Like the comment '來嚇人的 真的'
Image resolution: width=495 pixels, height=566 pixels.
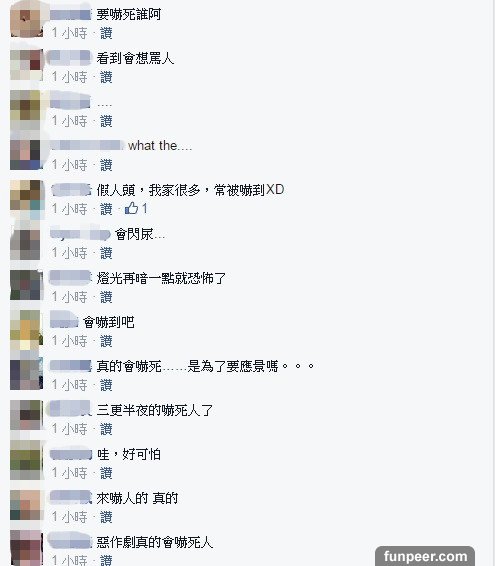click(106, 517)
